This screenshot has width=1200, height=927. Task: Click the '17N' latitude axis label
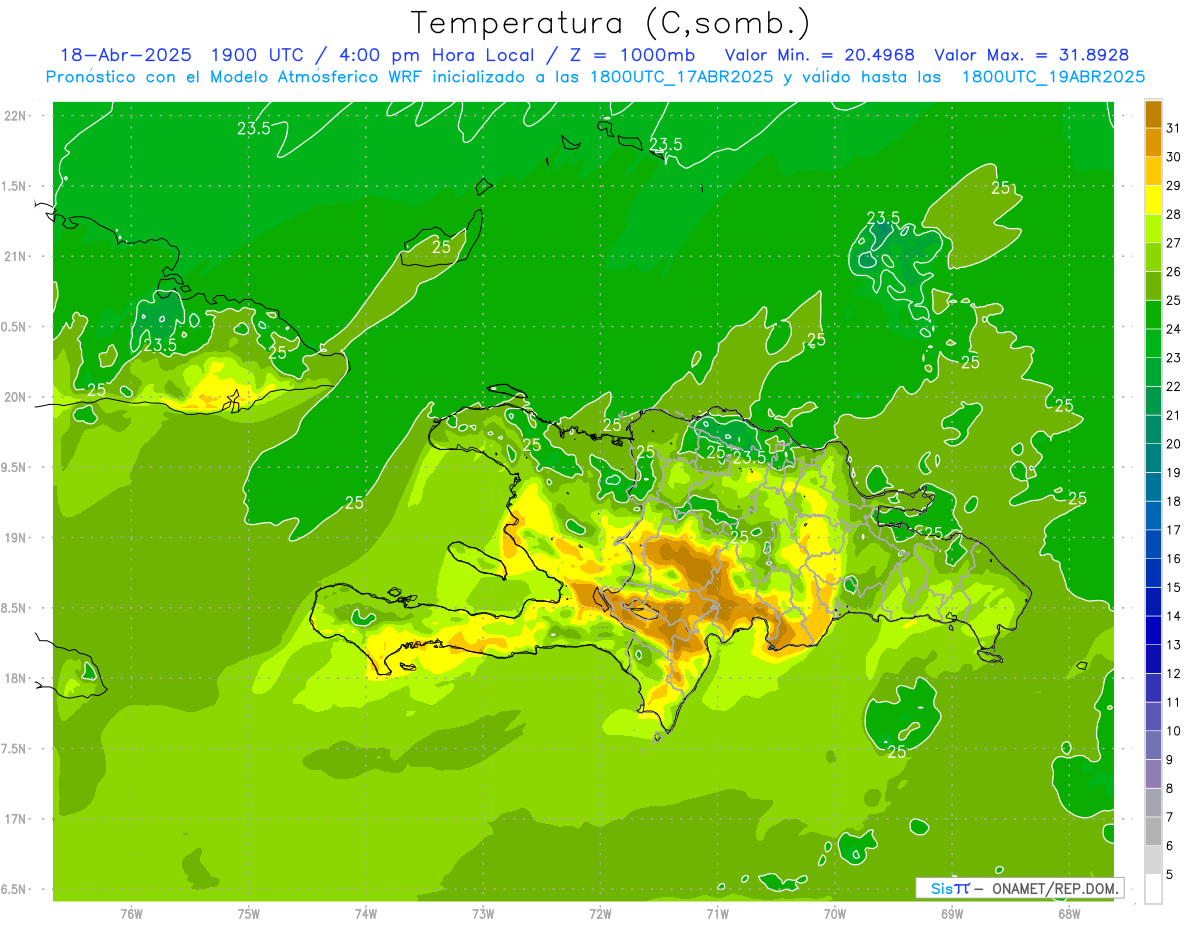pos(15,819)
